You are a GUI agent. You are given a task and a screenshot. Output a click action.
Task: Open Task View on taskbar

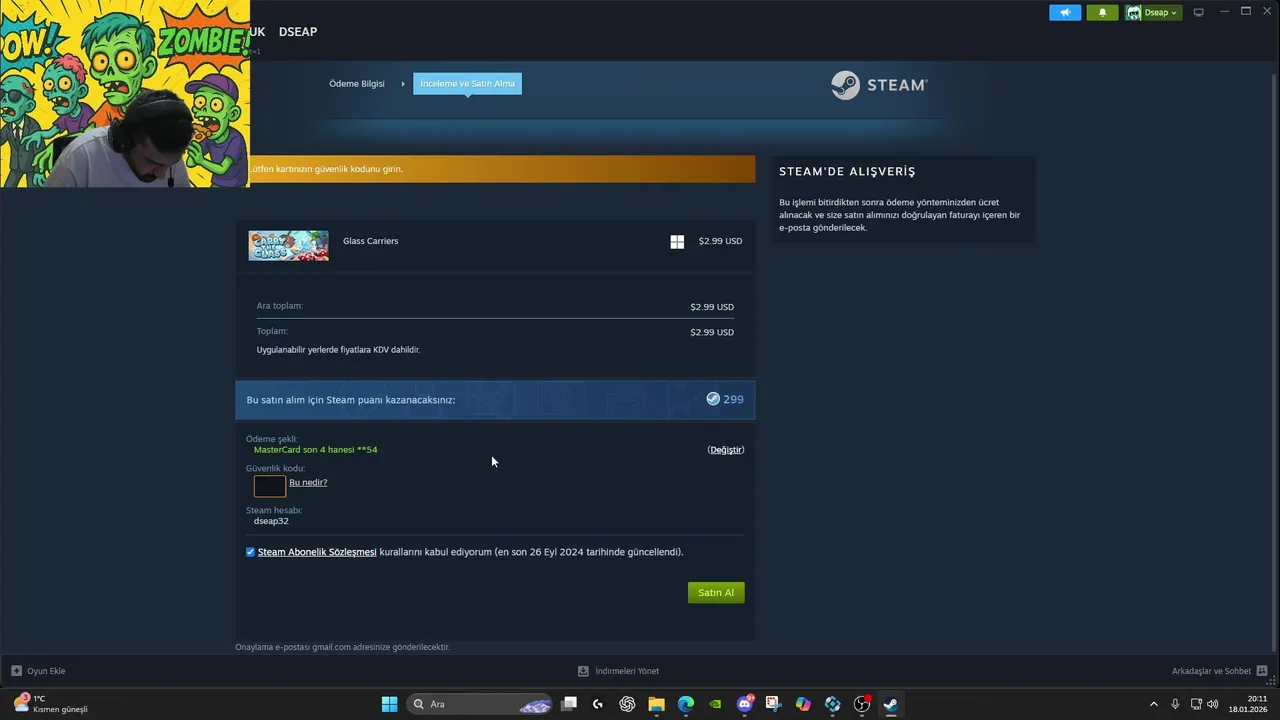point(569,704)
